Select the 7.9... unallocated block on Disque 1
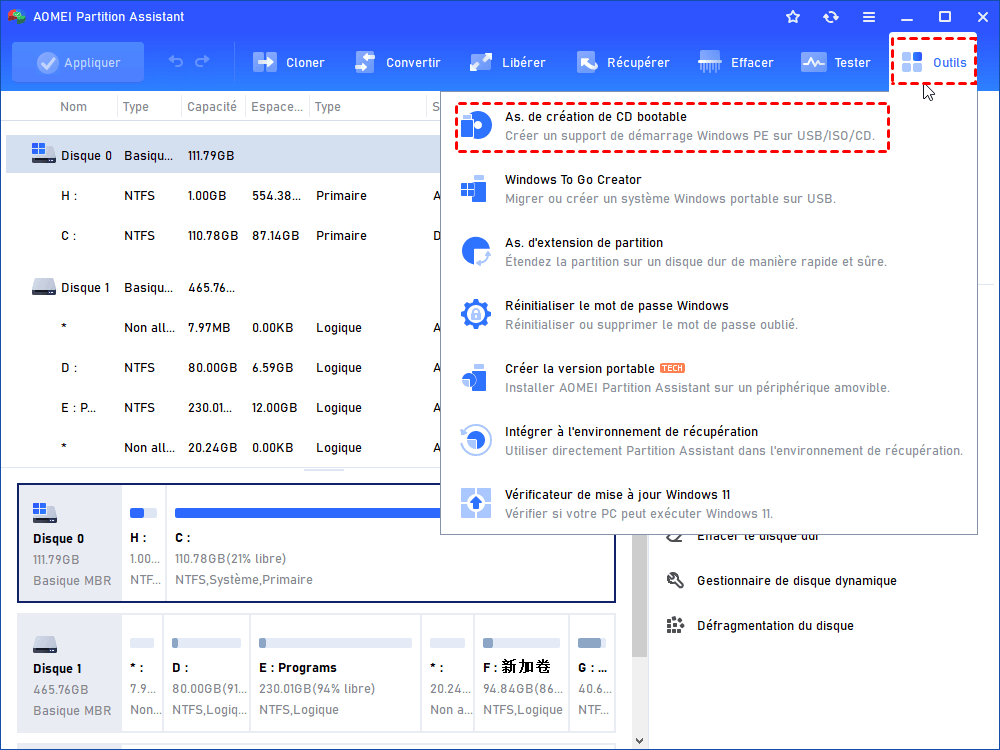 click(142, 673)
